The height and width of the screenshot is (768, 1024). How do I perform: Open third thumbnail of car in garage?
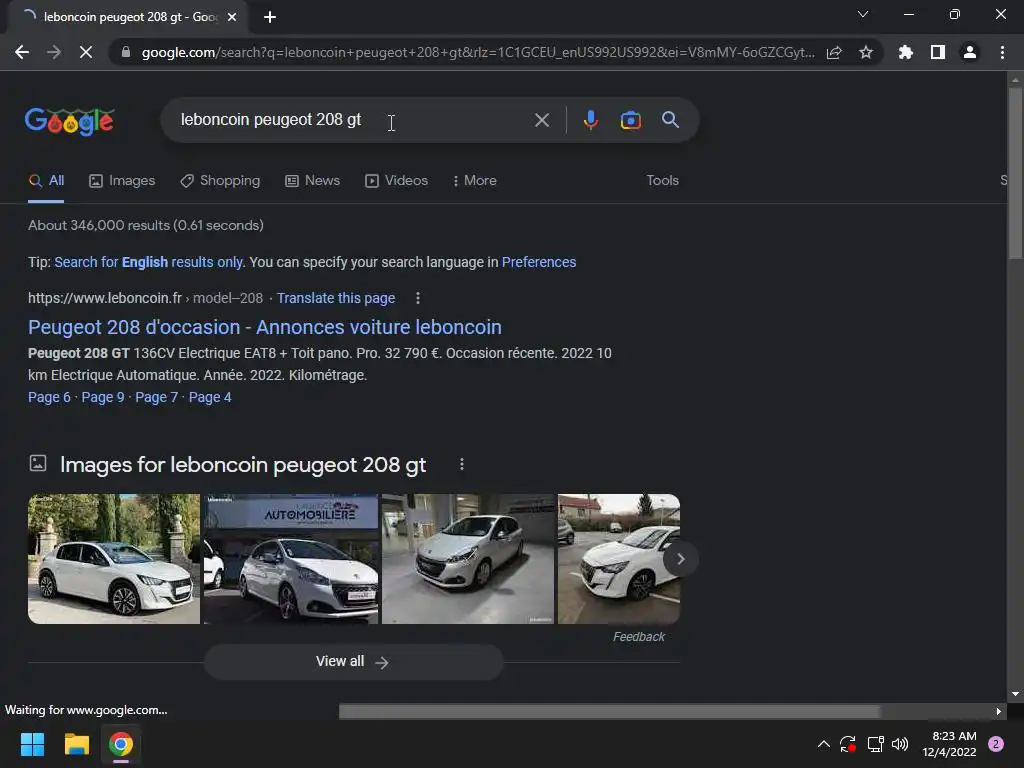tap(468, 559)
